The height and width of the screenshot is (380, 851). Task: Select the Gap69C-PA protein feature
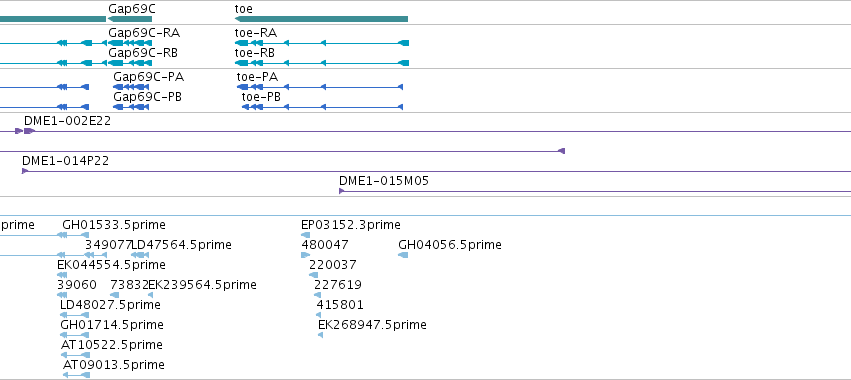tap(131, 87)
